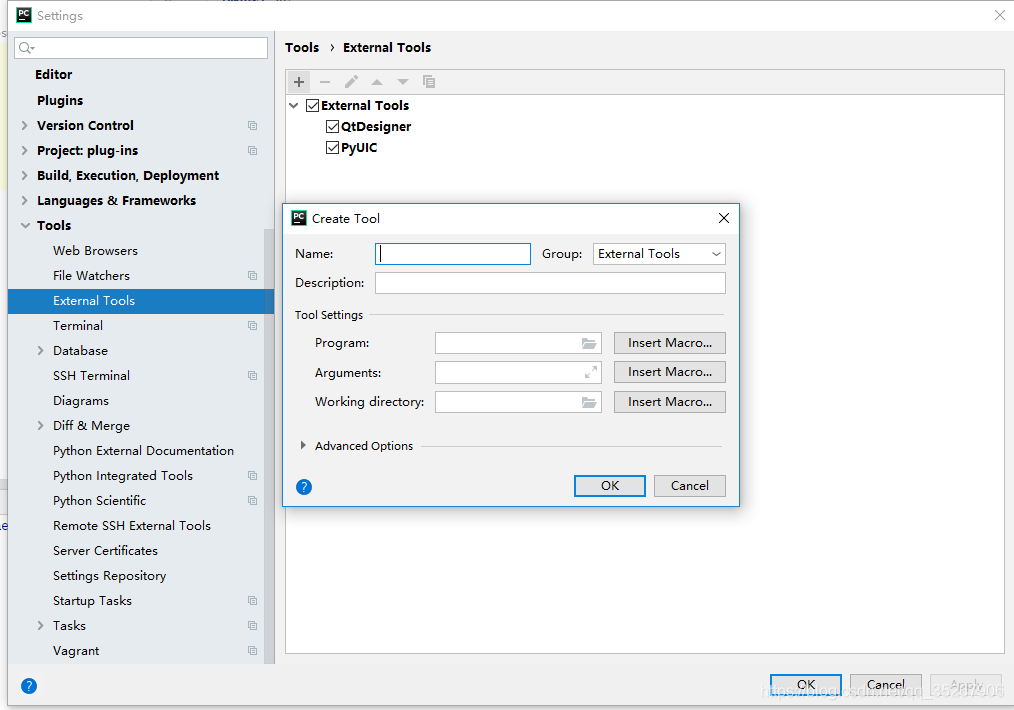Image resolution: width=1014 pixels, height=710 pixels.
Task: Expand the Tasks node arrow
Action: point(40,626)
